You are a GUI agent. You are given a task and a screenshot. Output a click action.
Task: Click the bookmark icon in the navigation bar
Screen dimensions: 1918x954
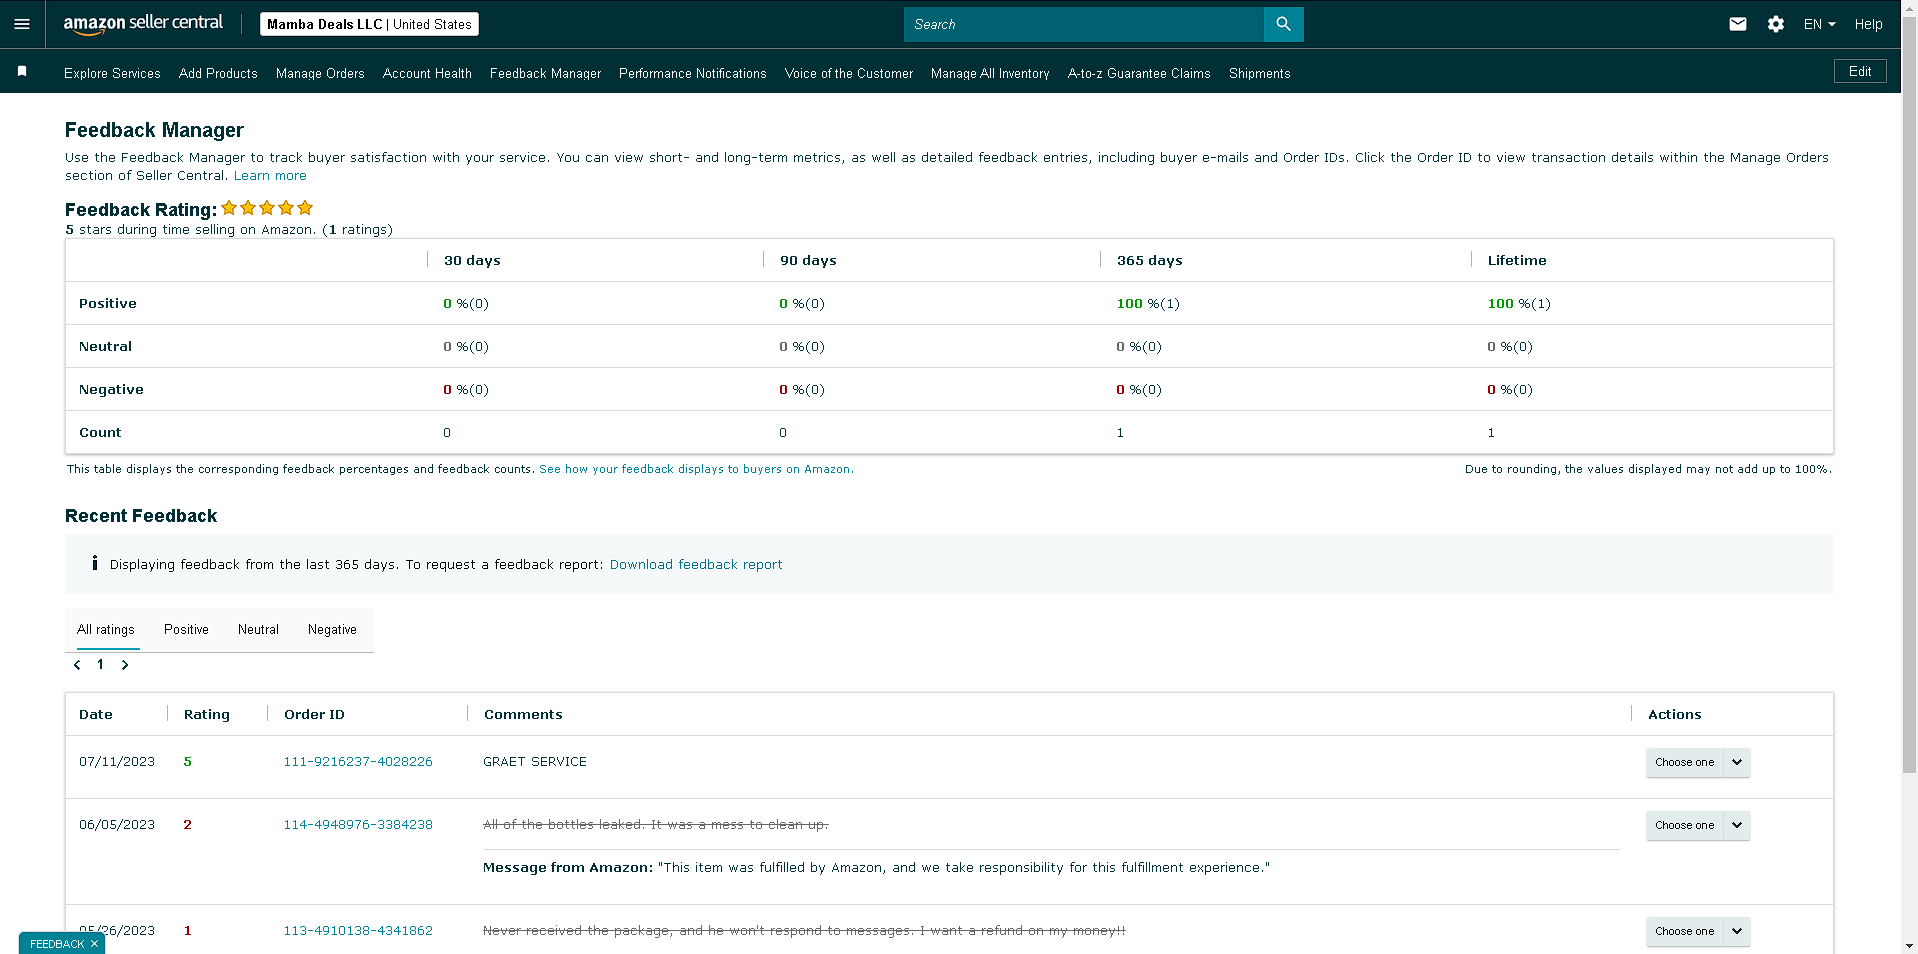(x=22, y=71)
